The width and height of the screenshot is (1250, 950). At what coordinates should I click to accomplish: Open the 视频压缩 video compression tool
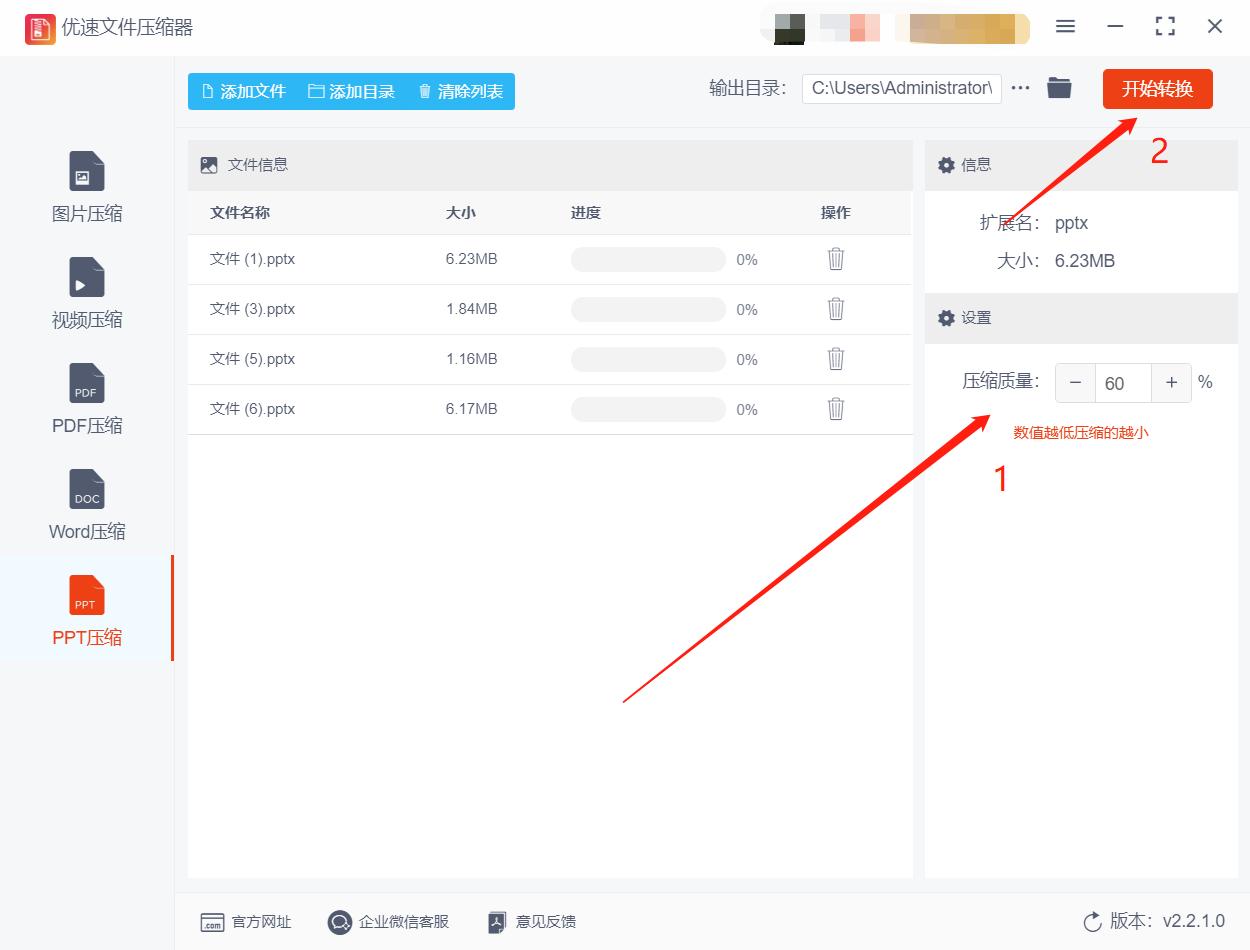tap(86, 292)
